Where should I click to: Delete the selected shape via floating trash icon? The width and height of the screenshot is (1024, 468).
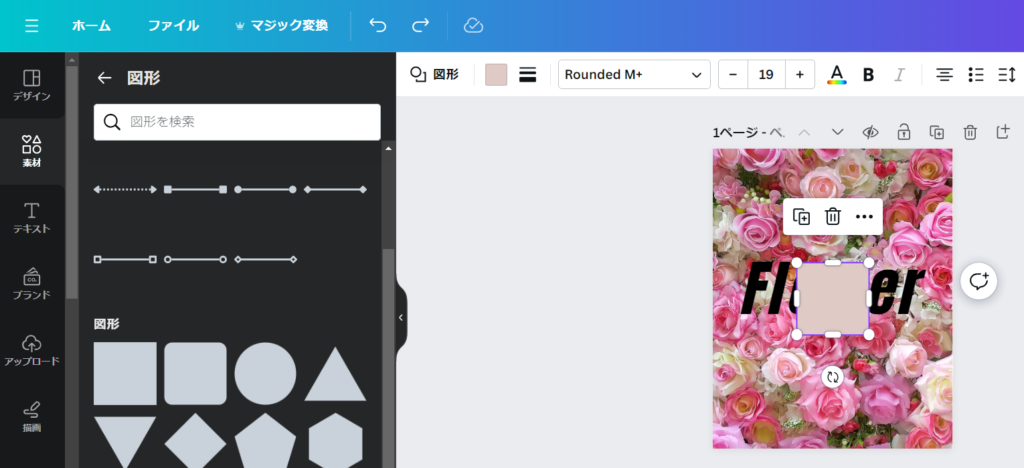[832, 216]
